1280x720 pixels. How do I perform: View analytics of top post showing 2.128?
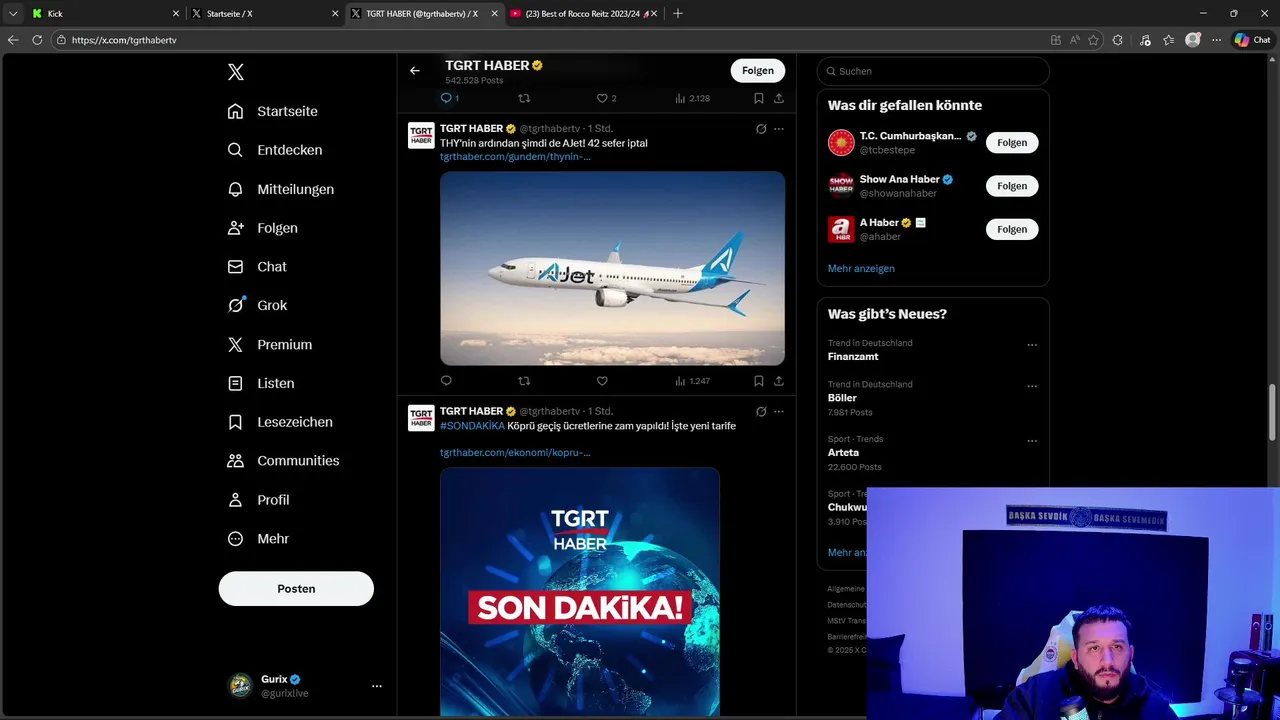coord(692,98)
